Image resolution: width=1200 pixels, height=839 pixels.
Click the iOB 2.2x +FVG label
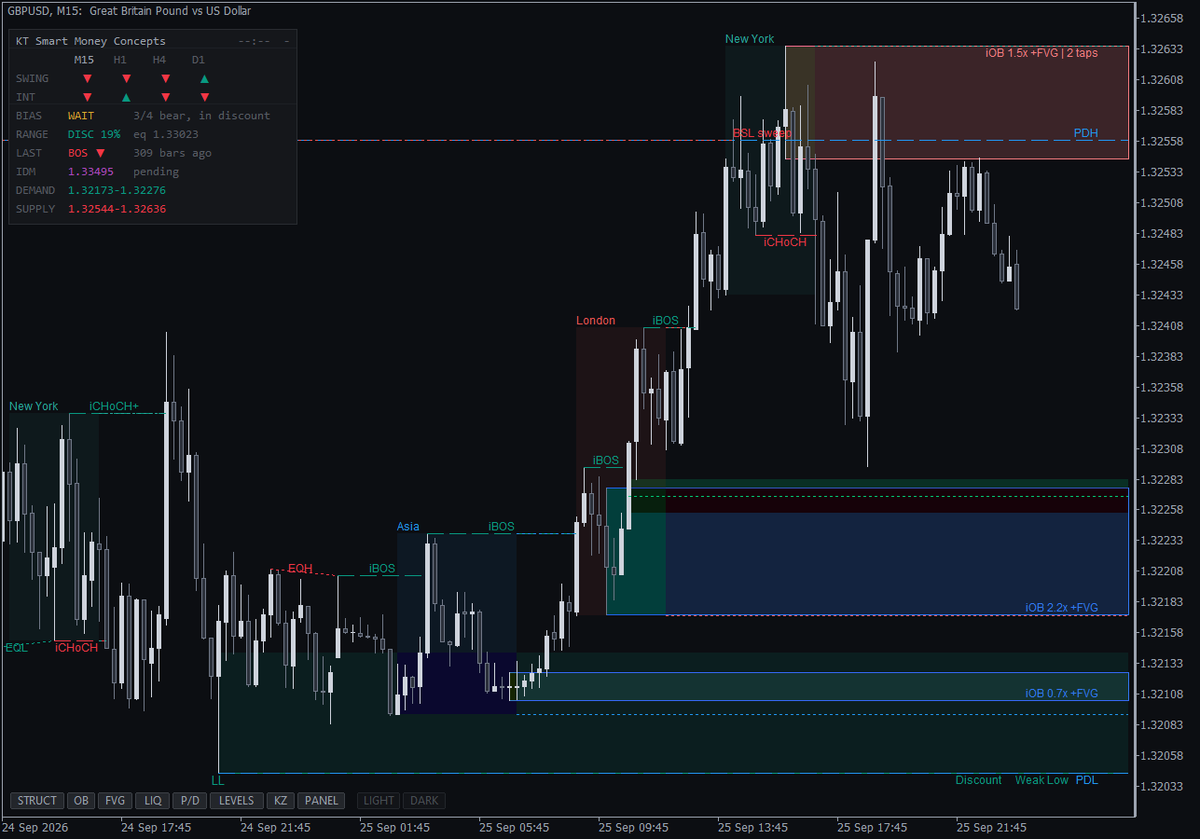pyautogui.click(x=1061, y=607)
